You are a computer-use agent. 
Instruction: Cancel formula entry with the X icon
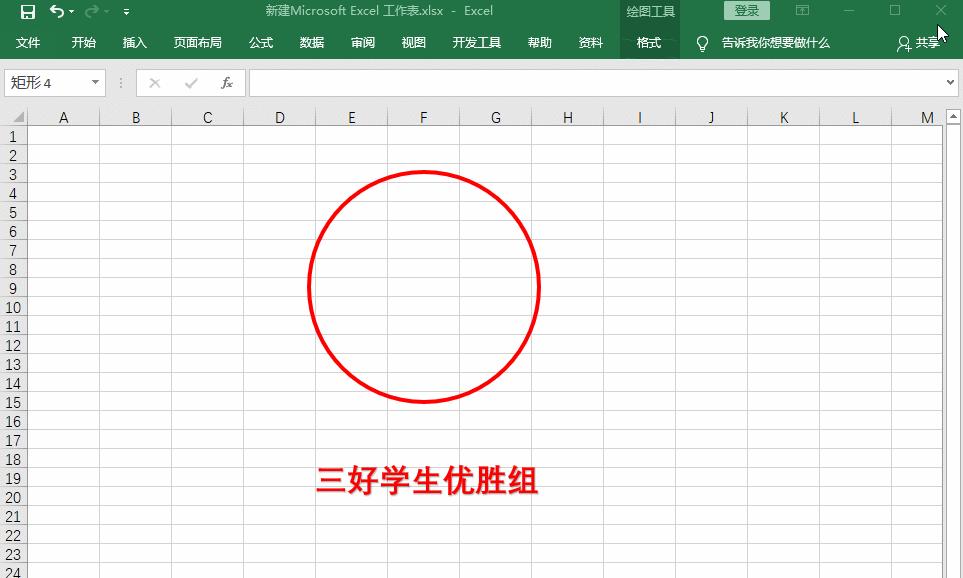point(155,83)
